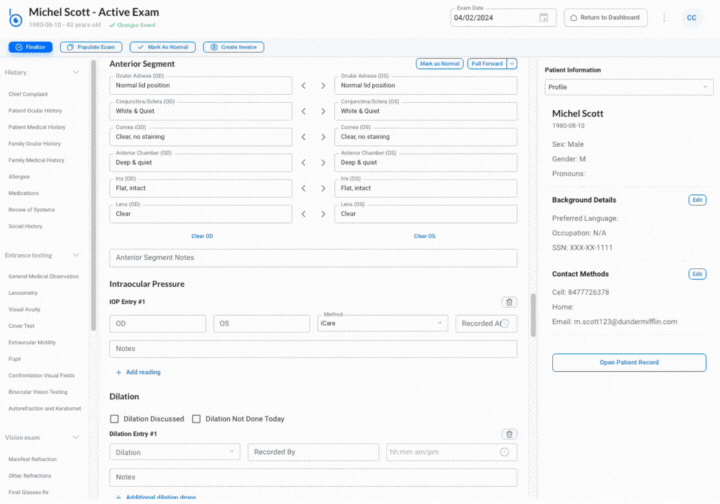Go to Pupil in sidebar
Viewport: 720px width, 504px height.
pos(15,359)
